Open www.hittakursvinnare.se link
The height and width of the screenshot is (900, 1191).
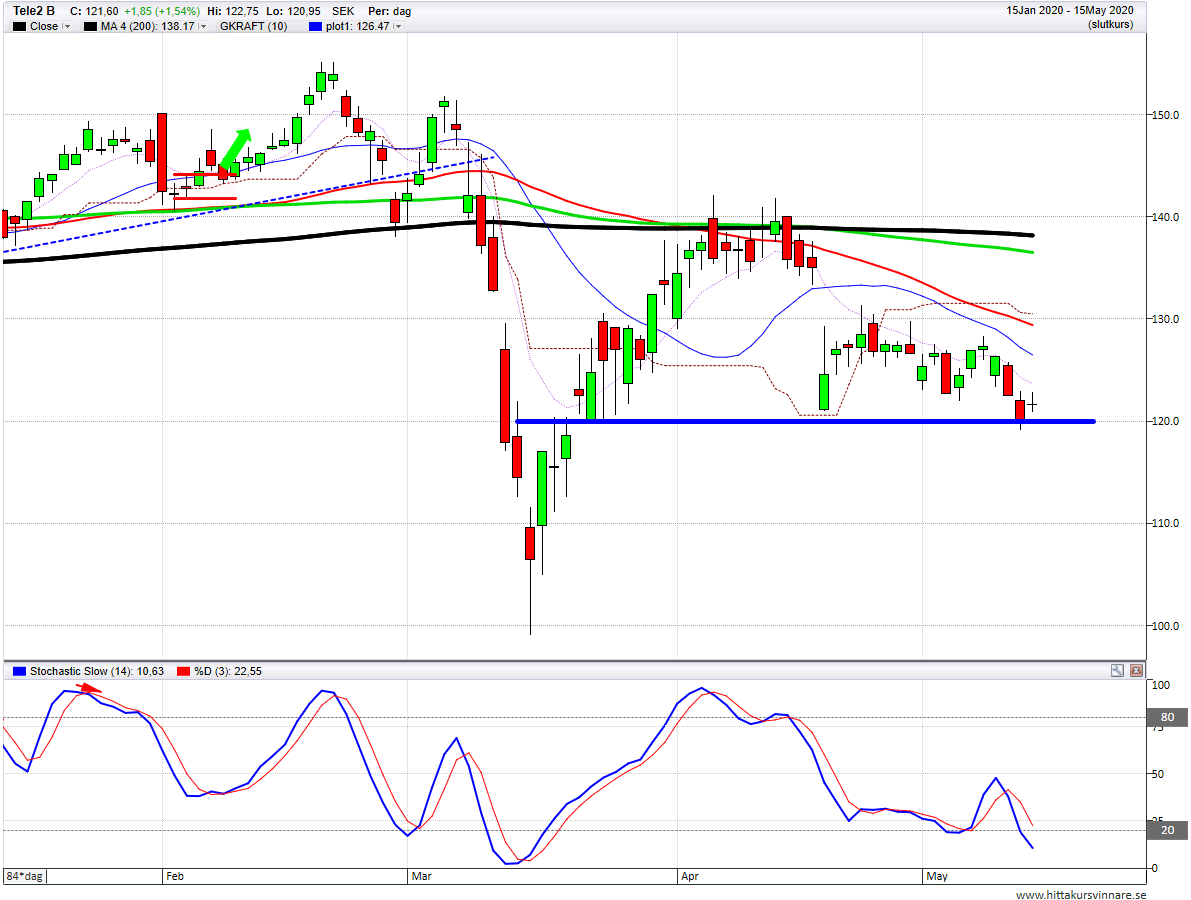[1081, 895]
